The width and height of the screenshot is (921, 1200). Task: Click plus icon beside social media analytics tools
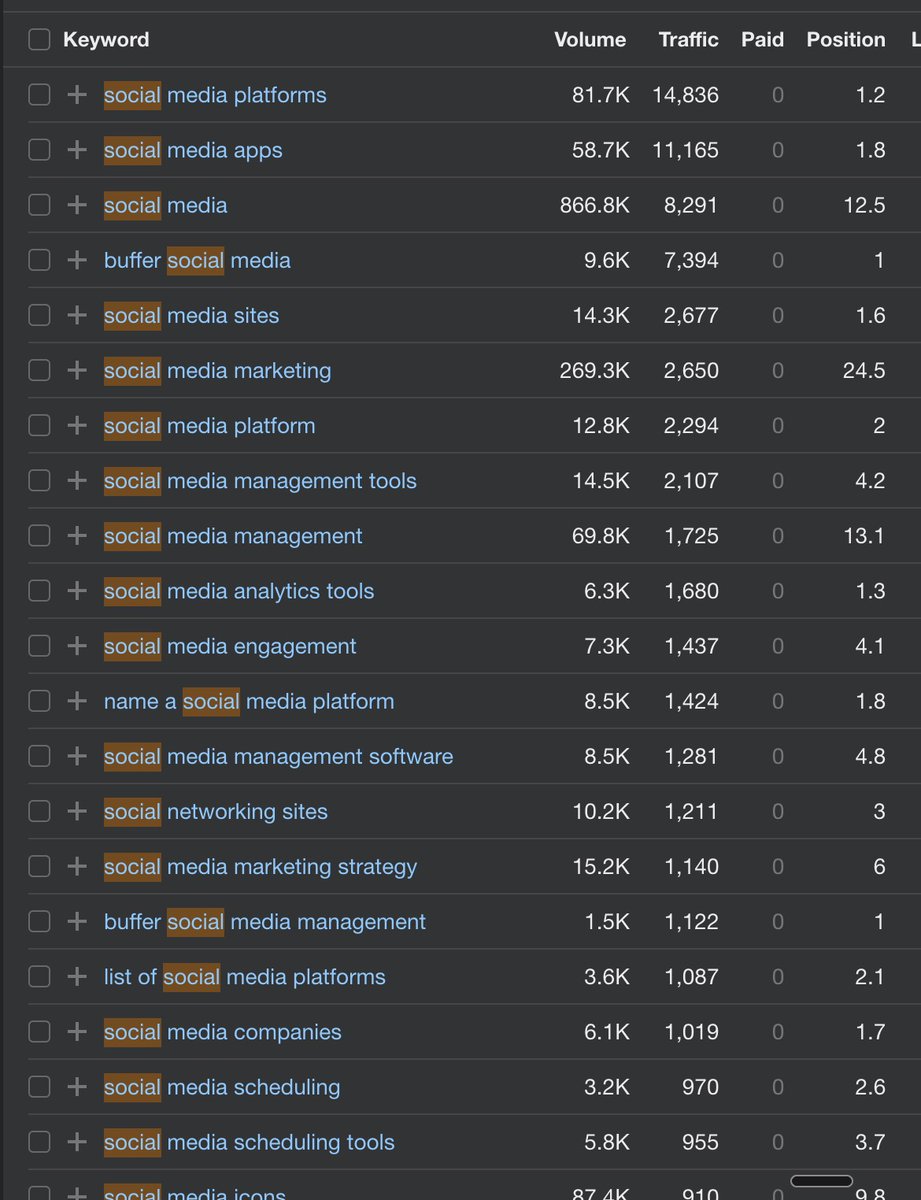click(77, 591)
